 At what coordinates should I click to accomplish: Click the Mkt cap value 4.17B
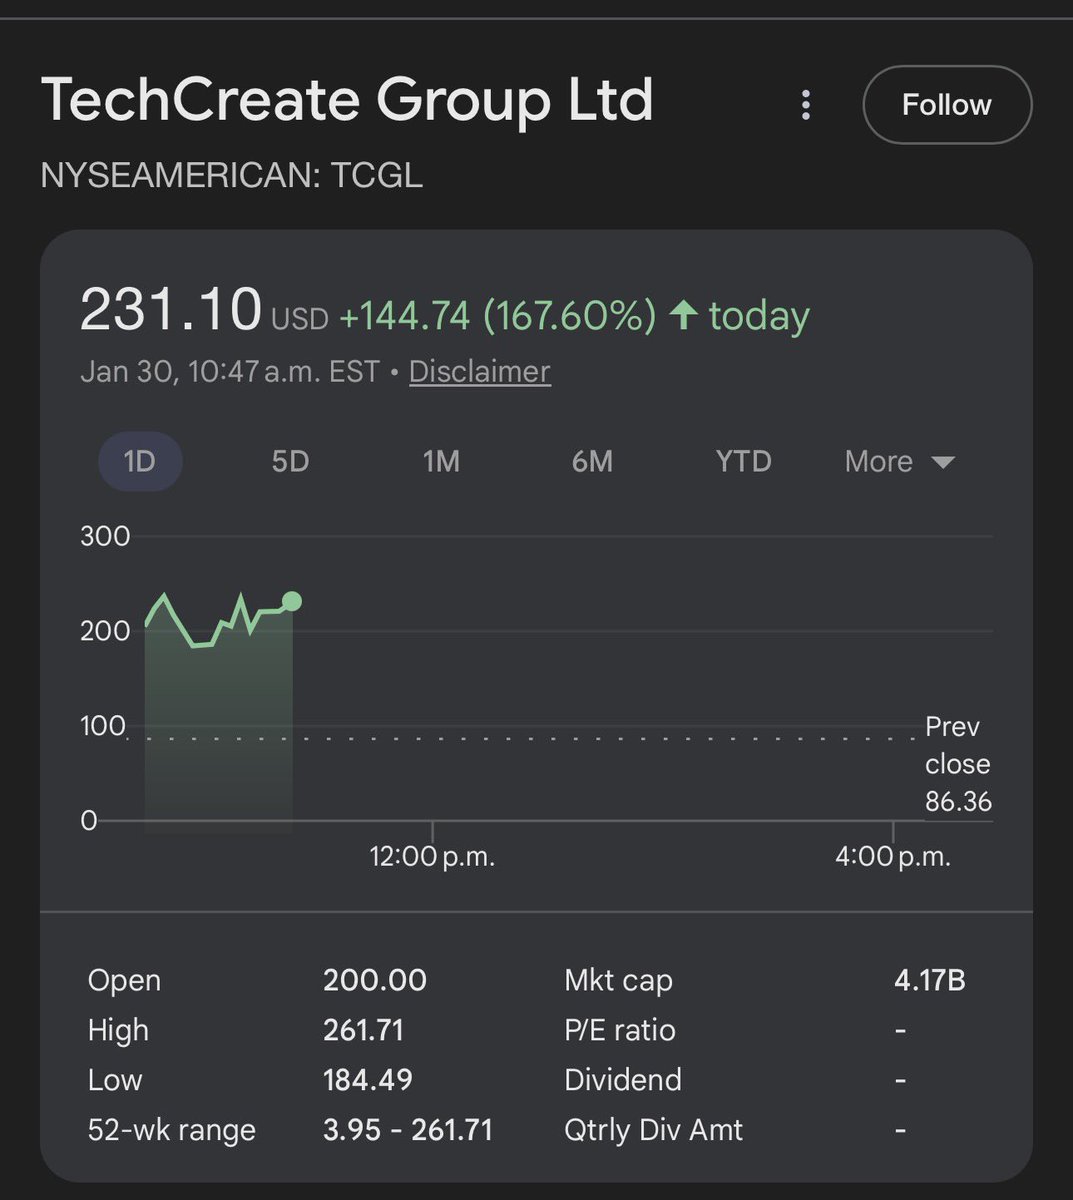pyautogui.click(x=929, y=980)
